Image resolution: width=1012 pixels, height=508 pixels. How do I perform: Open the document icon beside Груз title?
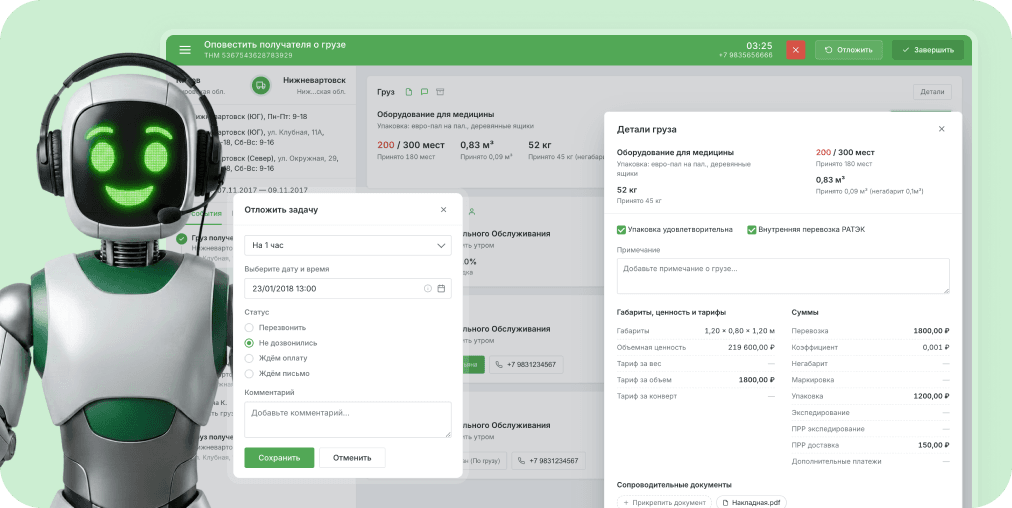tap(408, 92)
